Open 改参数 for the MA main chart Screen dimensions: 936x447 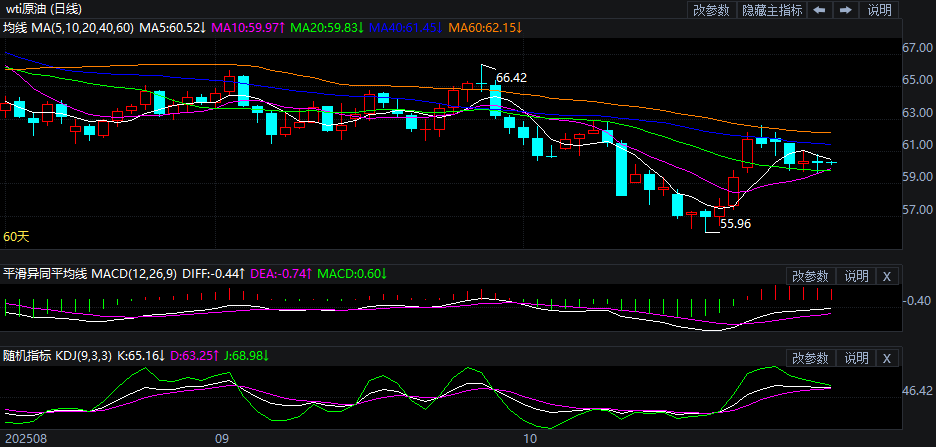[711, 10]
